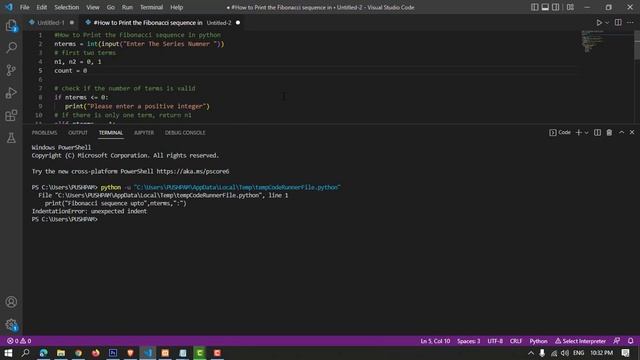Open Firefox from the taskbar

(96, 353)
